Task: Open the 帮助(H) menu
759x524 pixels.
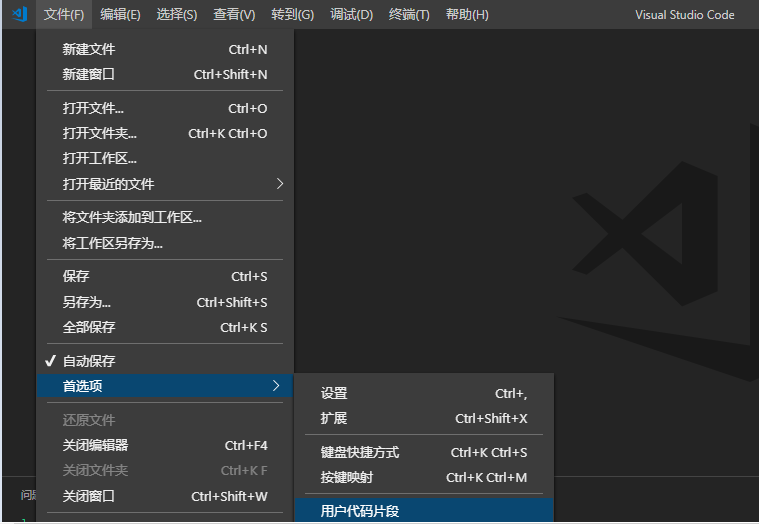Action: [467, 15]
